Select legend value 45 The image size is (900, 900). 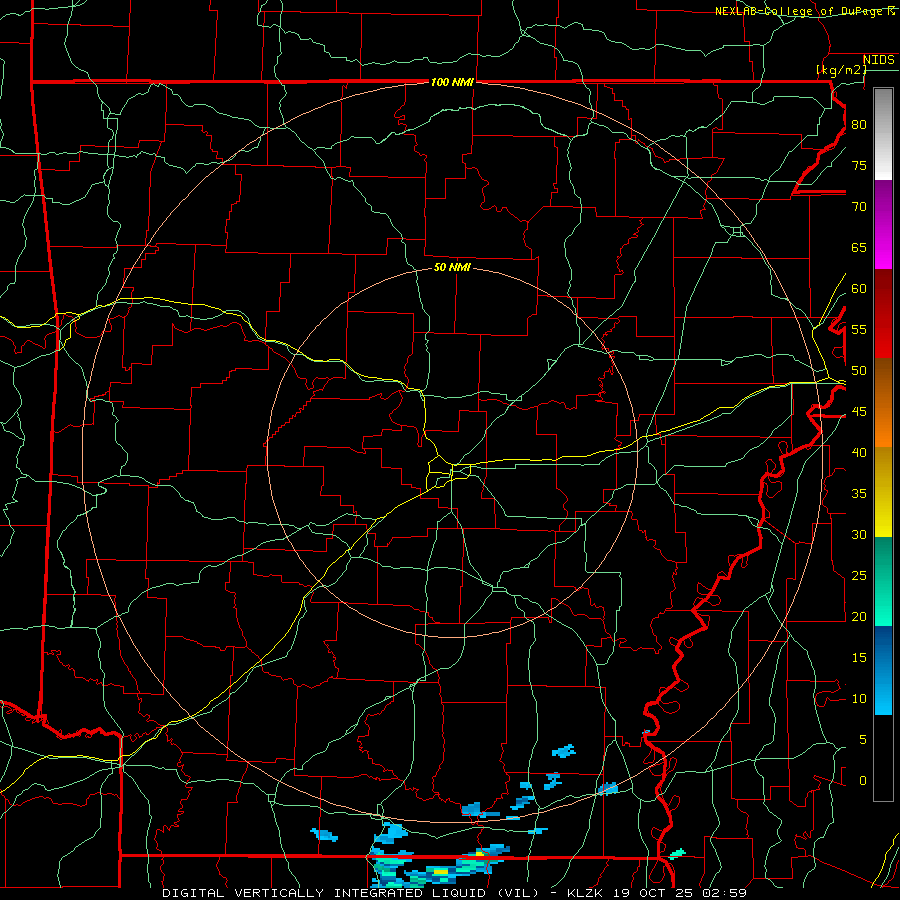[x=859, y=412]
